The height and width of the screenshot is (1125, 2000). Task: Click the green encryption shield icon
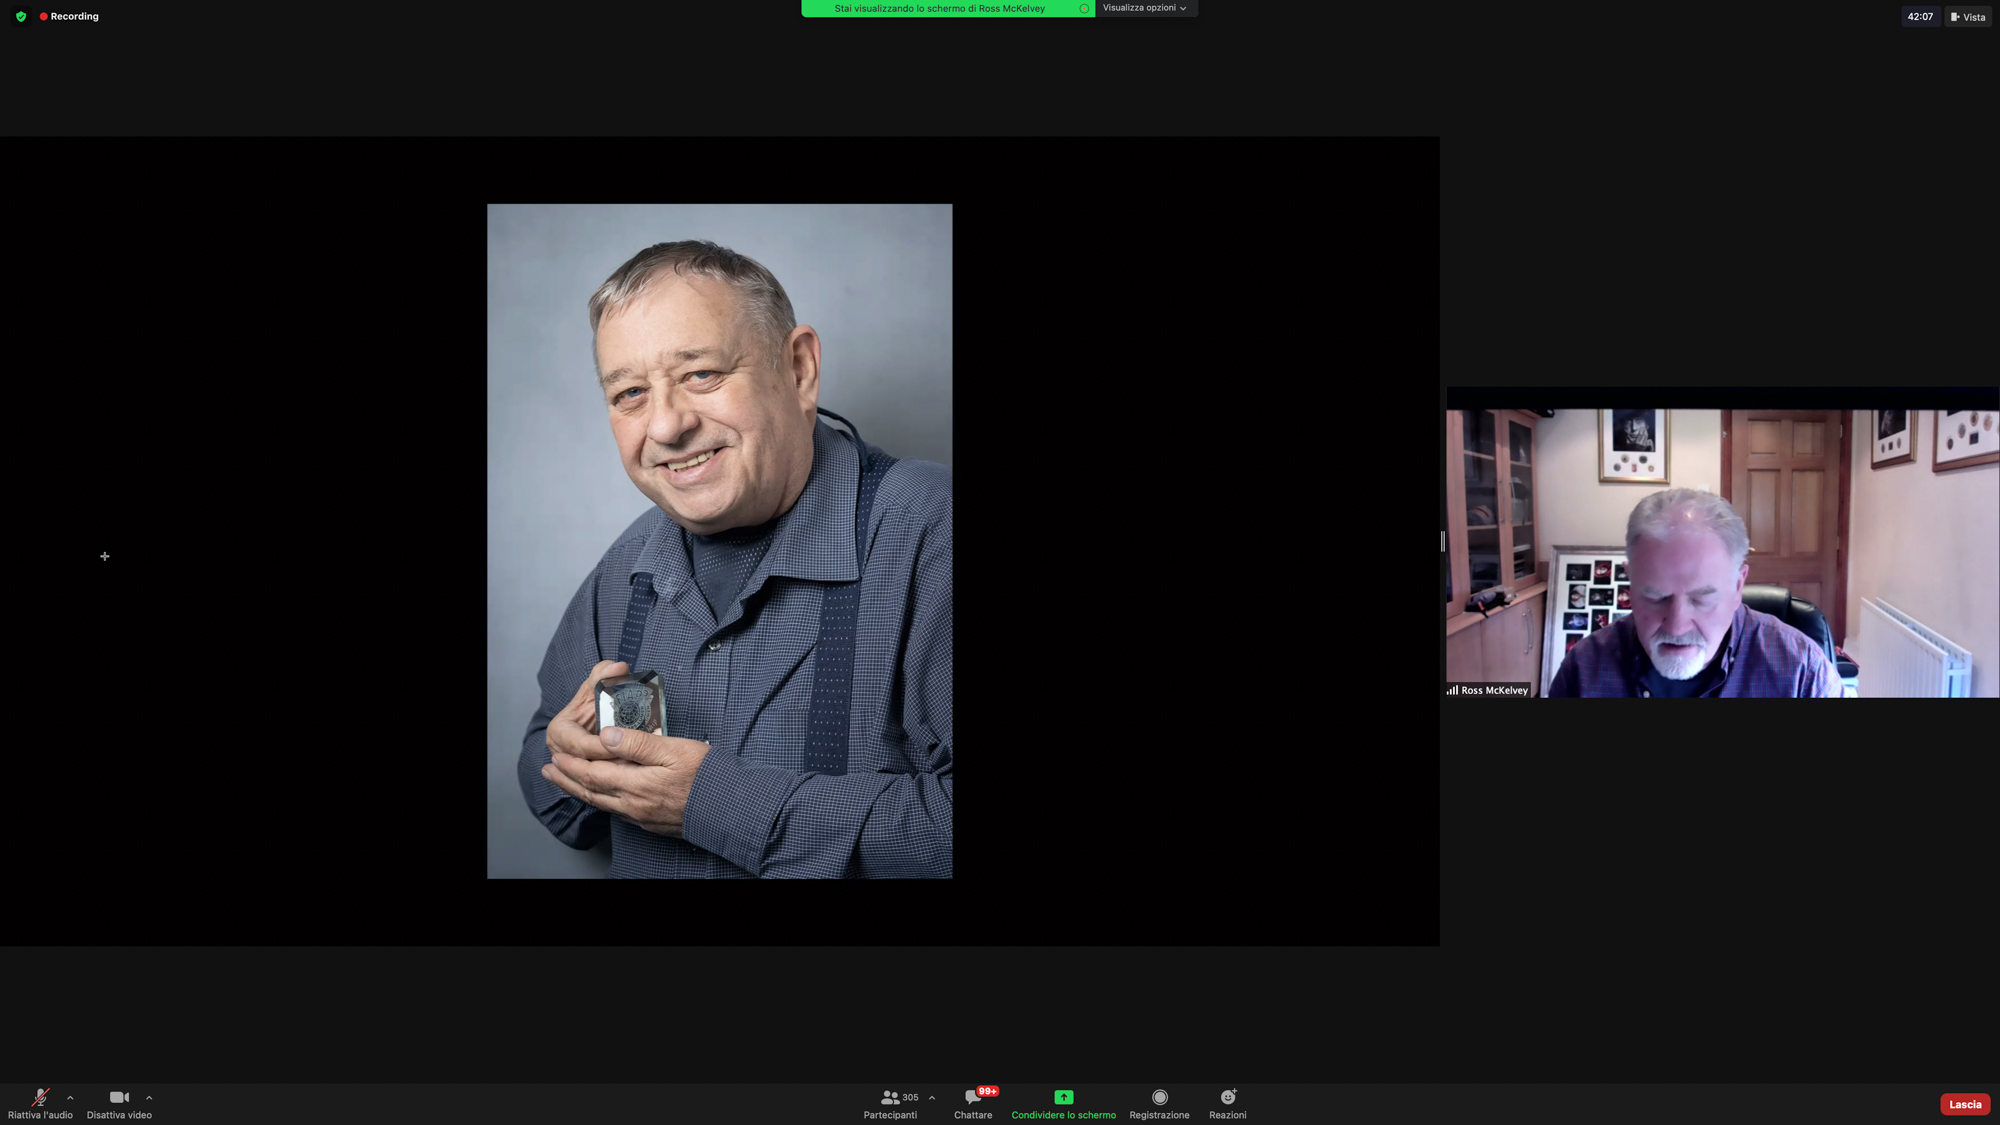point(21,16)
